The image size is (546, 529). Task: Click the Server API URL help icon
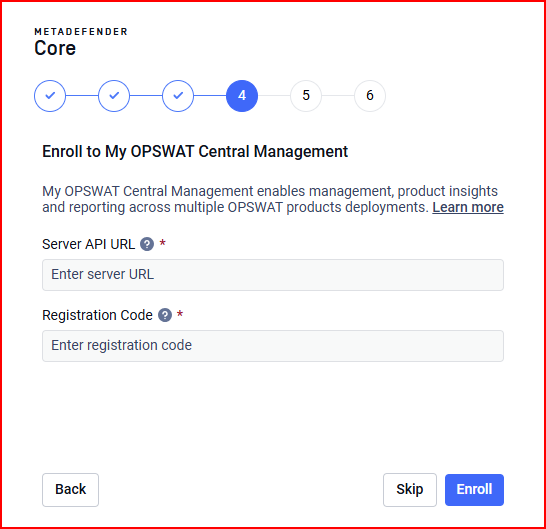tap(147, 244)
